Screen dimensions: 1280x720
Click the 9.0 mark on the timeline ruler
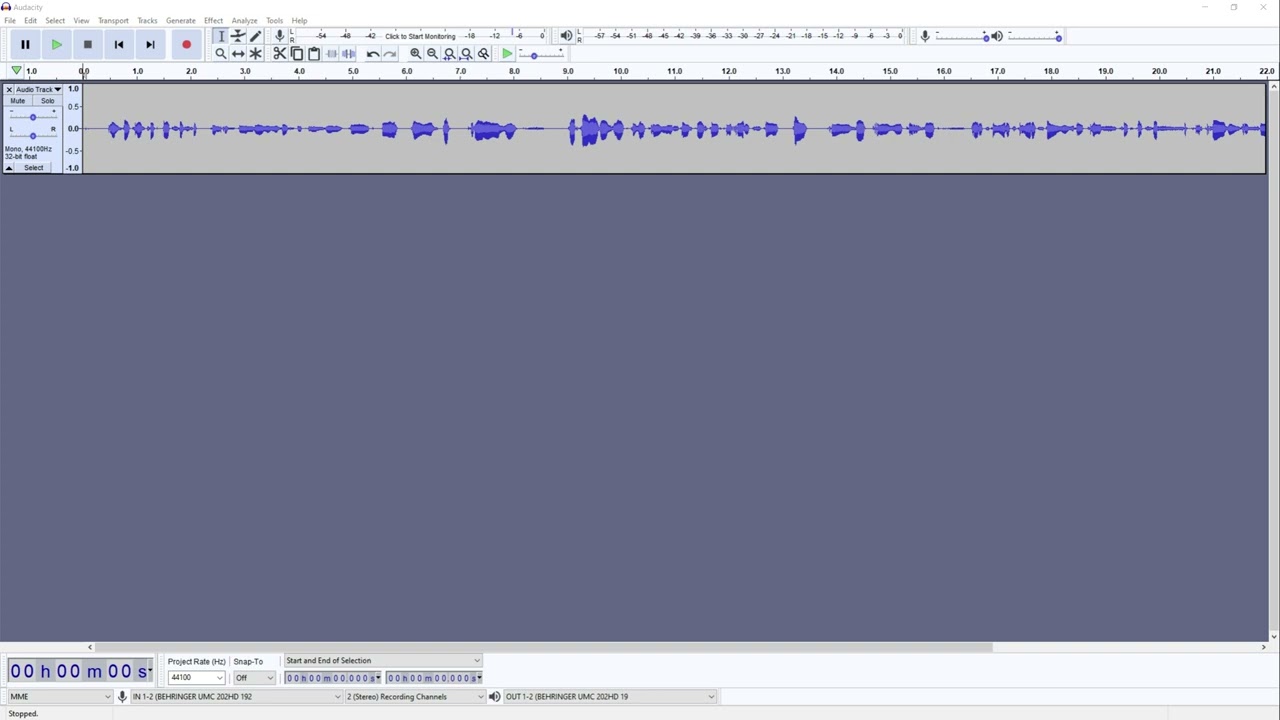click(x=567, y=71)
